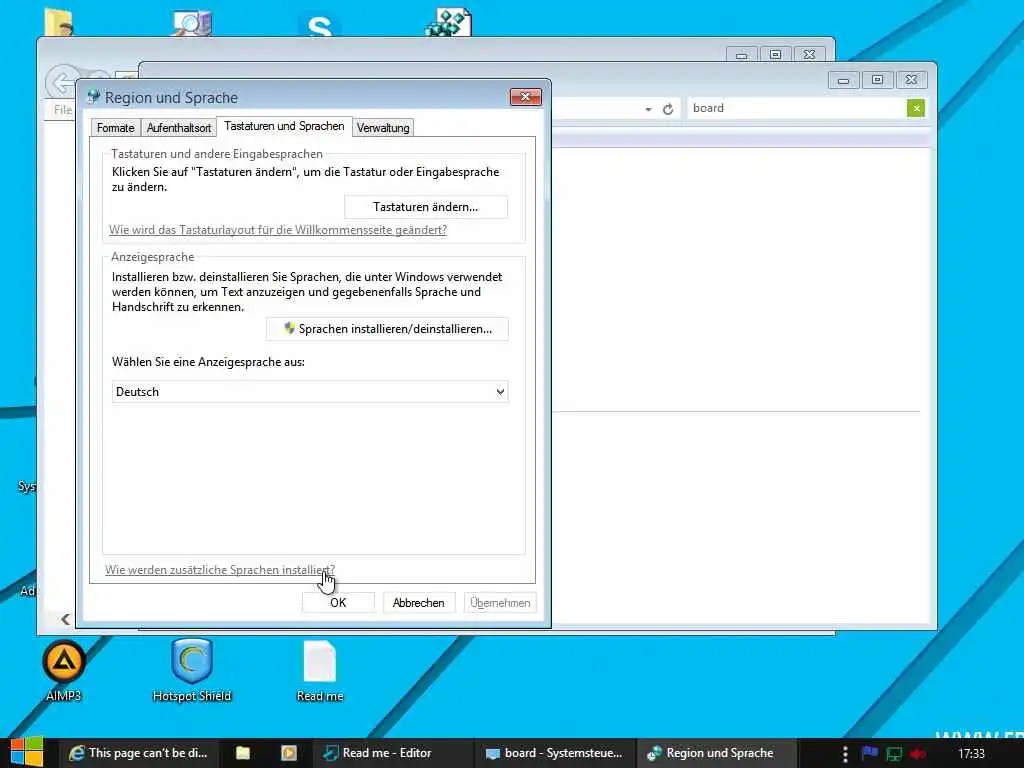Open the Hotspot Shield desktop icon
The height and width of the screenshot is (768, 1024).
point(192,670)
